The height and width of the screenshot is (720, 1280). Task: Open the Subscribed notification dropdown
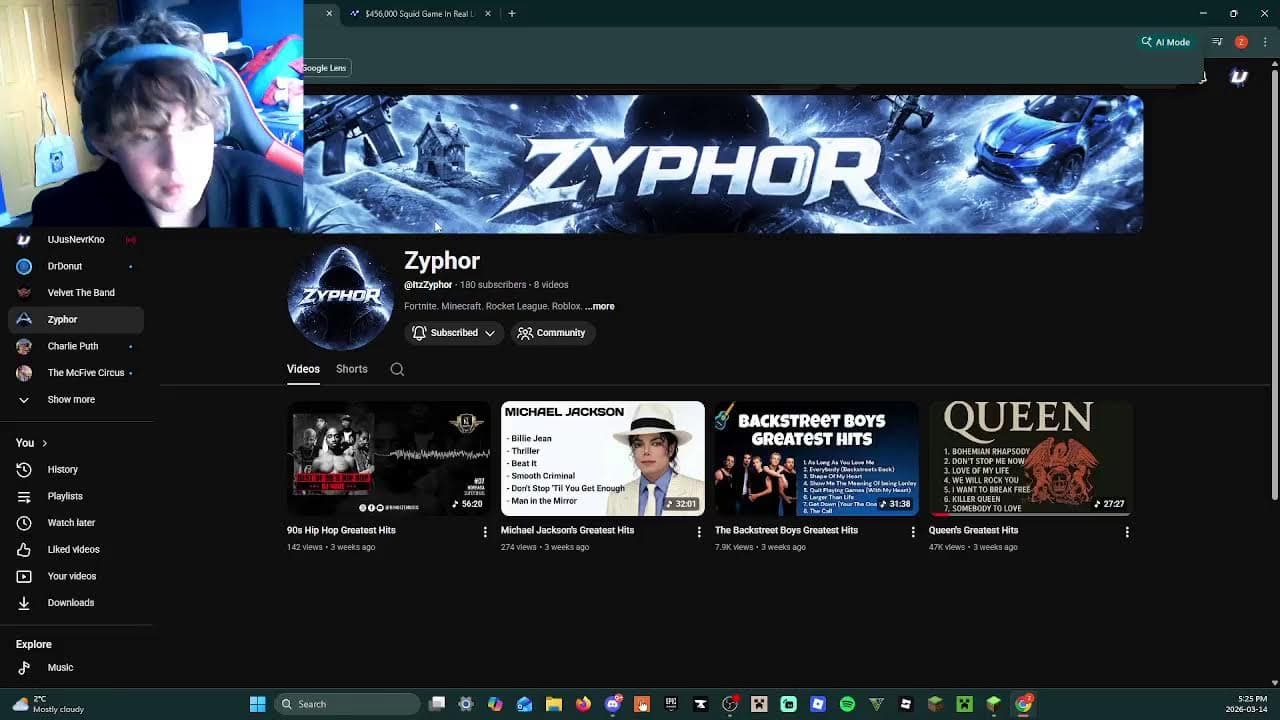(x=453, y=333)
